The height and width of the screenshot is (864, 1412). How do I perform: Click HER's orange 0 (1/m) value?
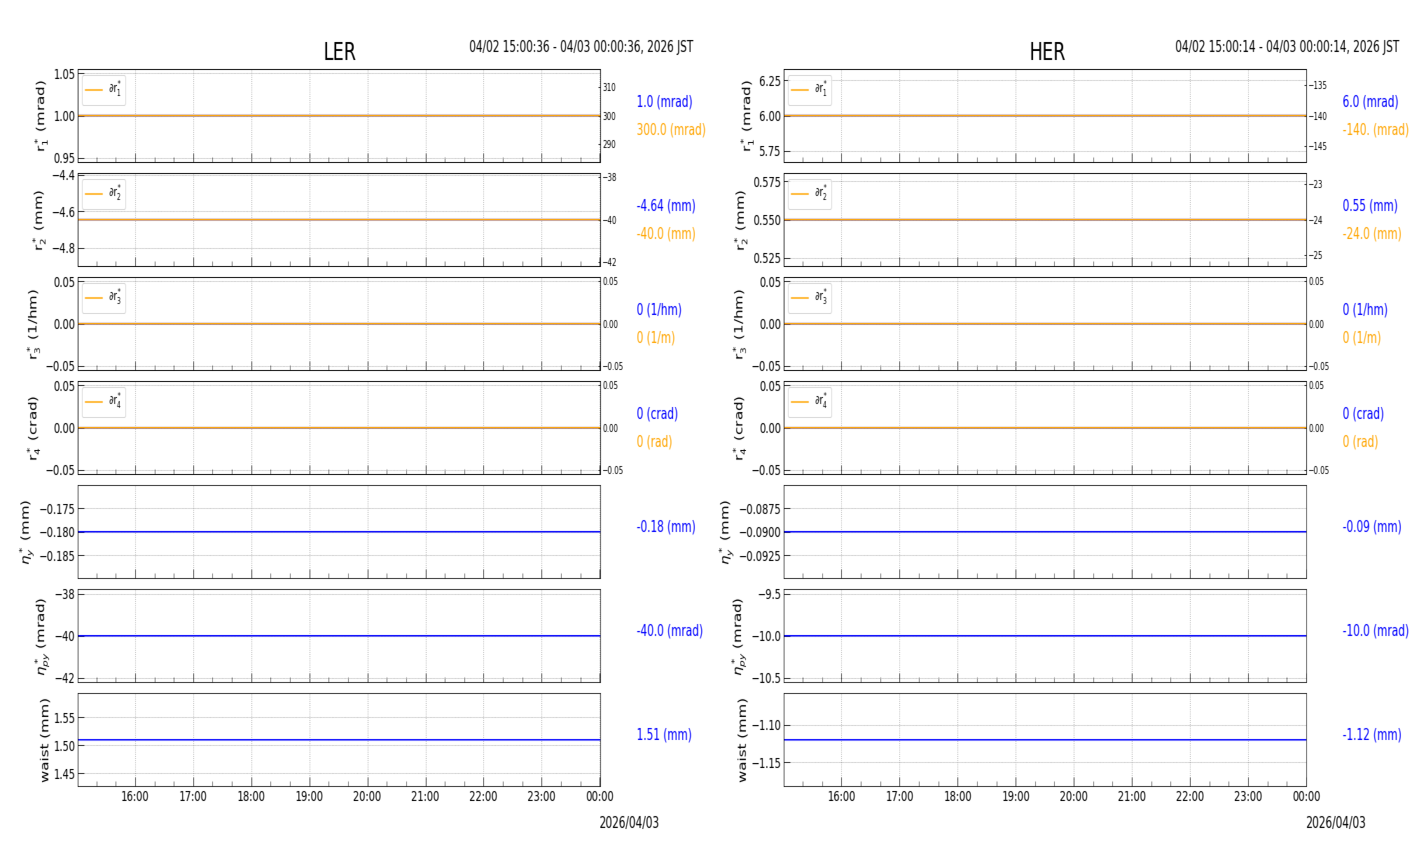1362,338
